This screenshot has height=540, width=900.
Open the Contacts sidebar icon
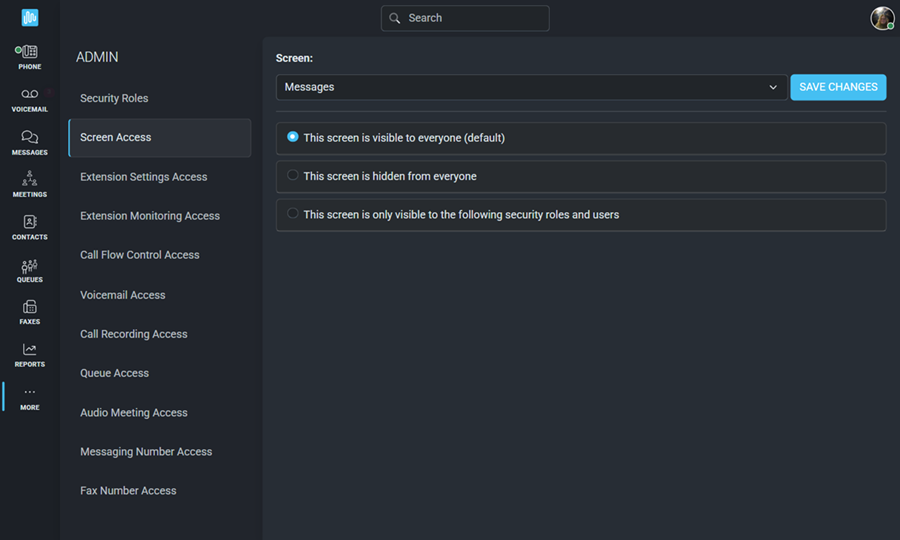click(x=29, y=222)
